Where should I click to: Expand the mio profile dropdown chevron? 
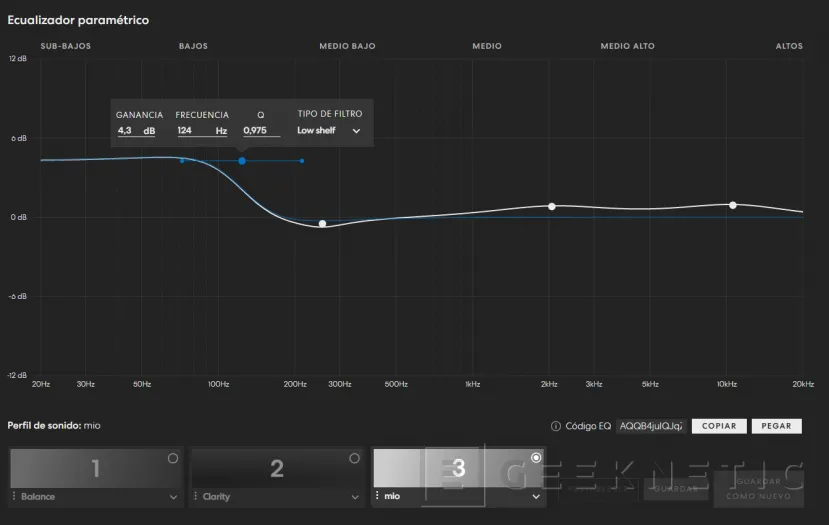coord(536,497)
